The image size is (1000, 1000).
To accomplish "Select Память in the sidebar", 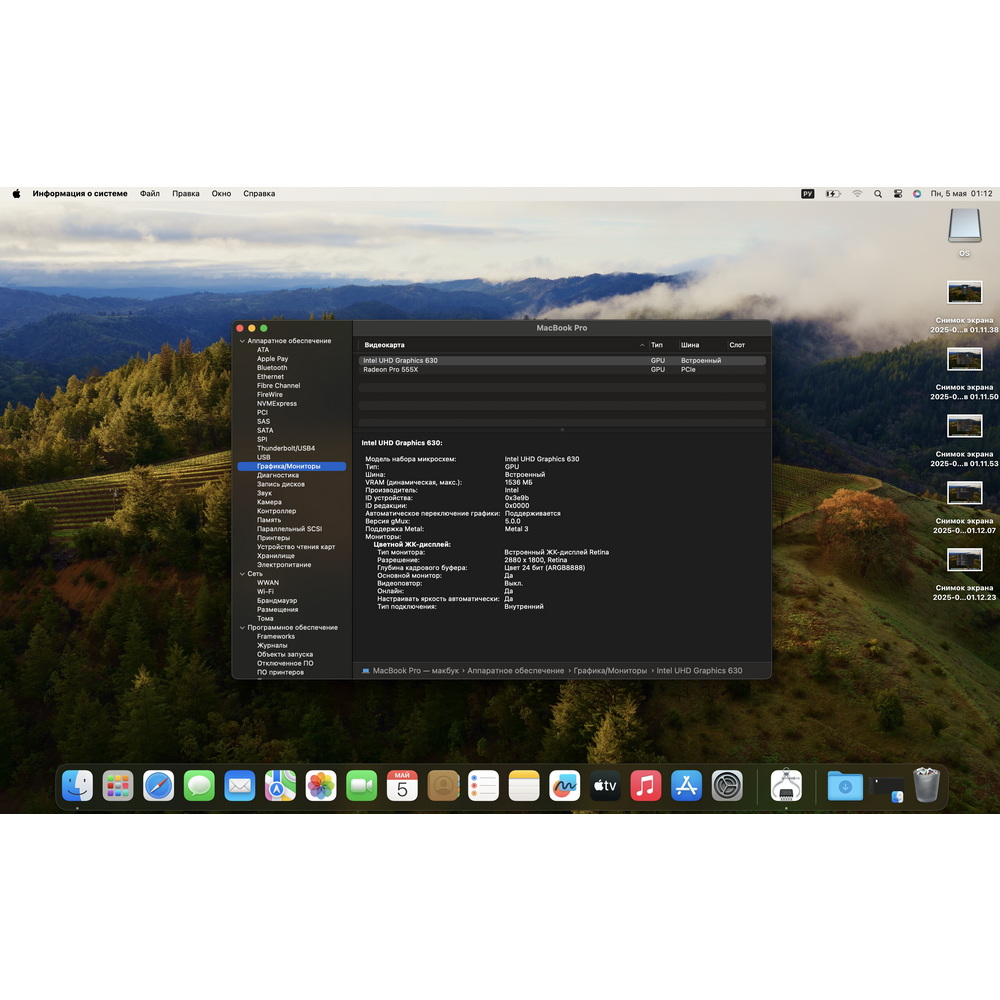I will (x=268, y=520).
